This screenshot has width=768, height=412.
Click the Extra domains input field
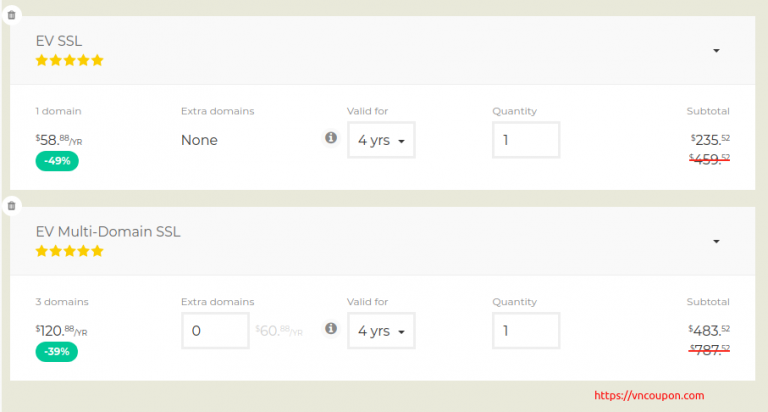[215, 330]
